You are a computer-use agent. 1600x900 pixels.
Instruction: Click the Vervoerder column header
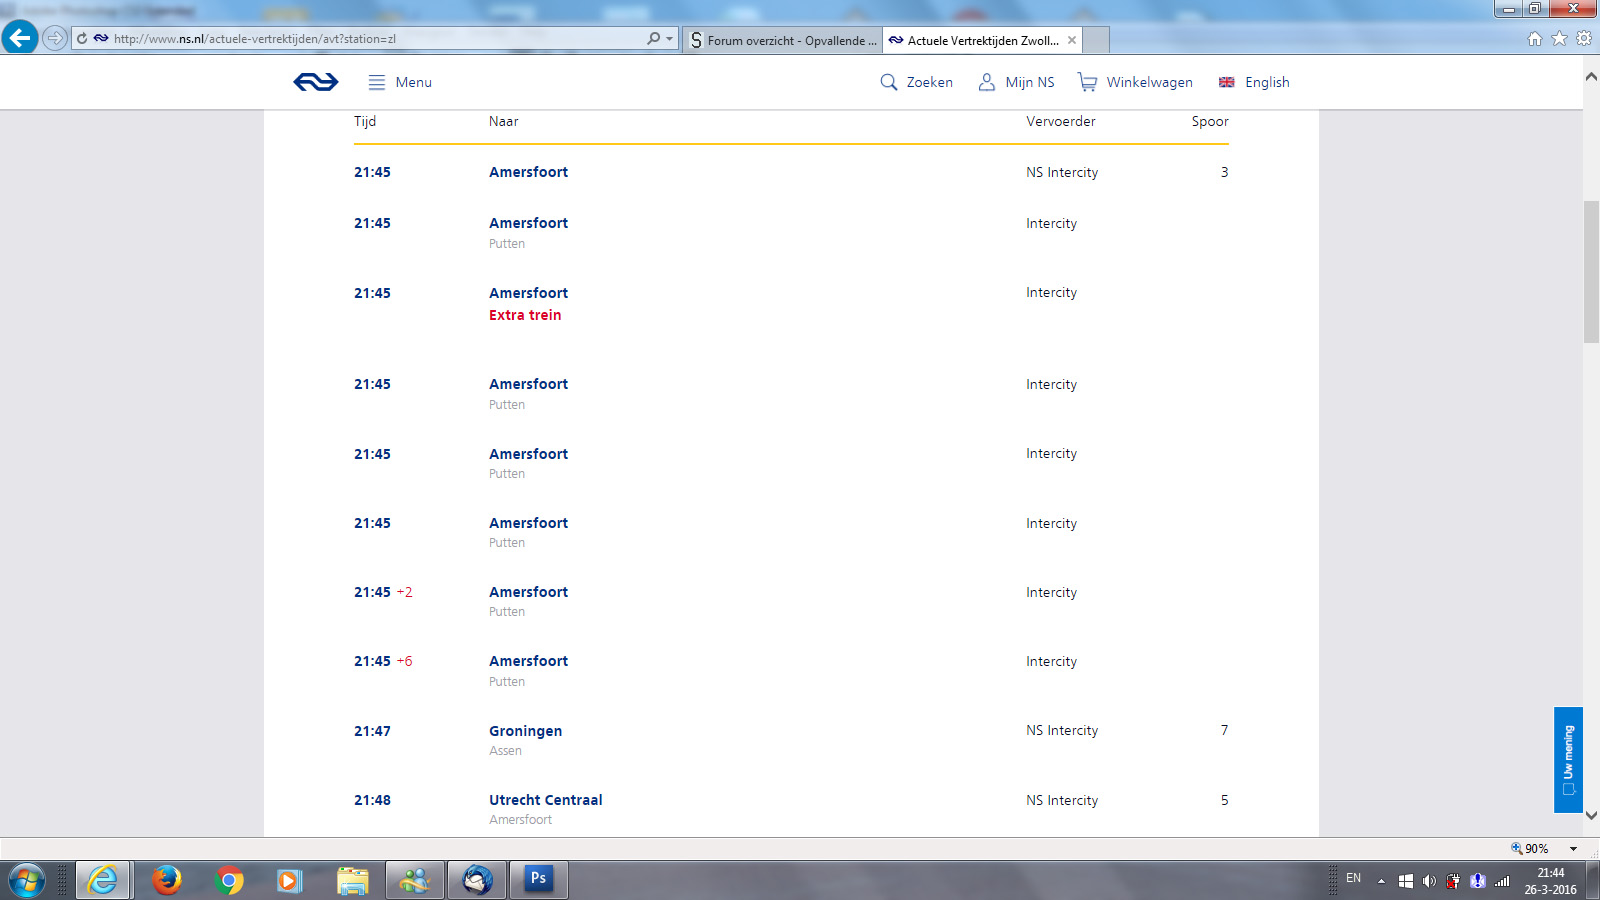pyautogui.click(x=1061, y=121)
